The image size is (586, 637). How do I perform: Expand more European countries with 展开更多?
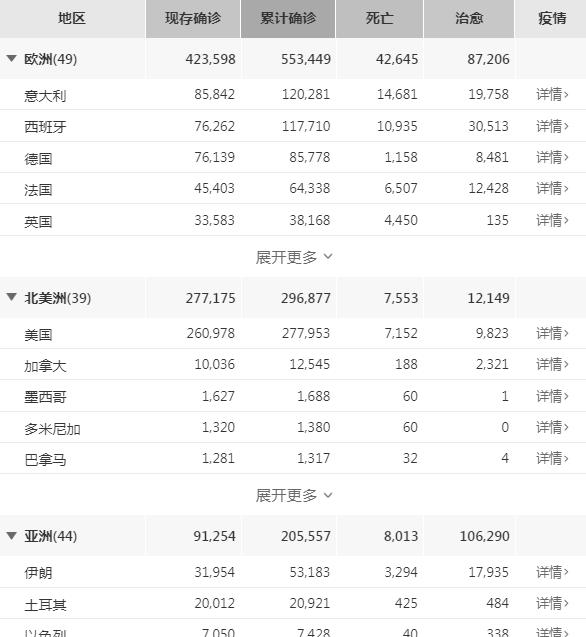293,257
